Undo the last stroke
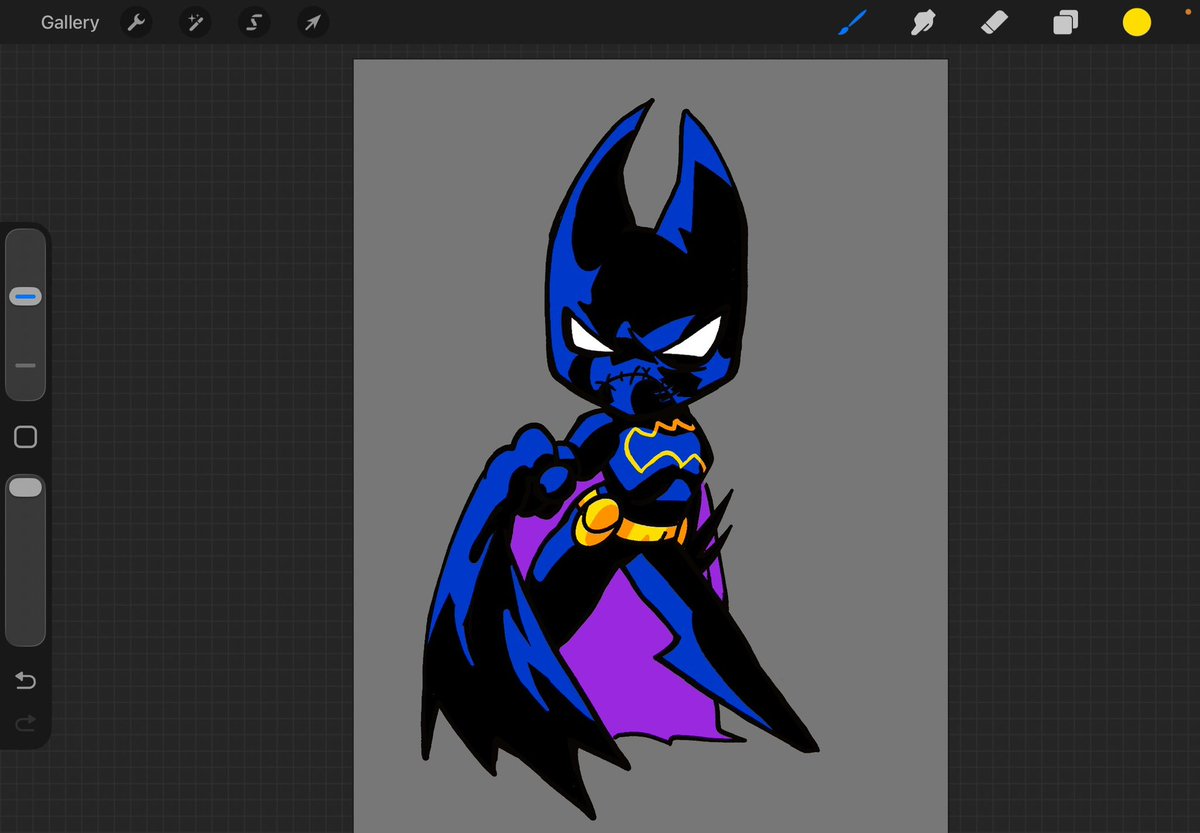Screen dimensions: 1200x833 tap(26, 681)
